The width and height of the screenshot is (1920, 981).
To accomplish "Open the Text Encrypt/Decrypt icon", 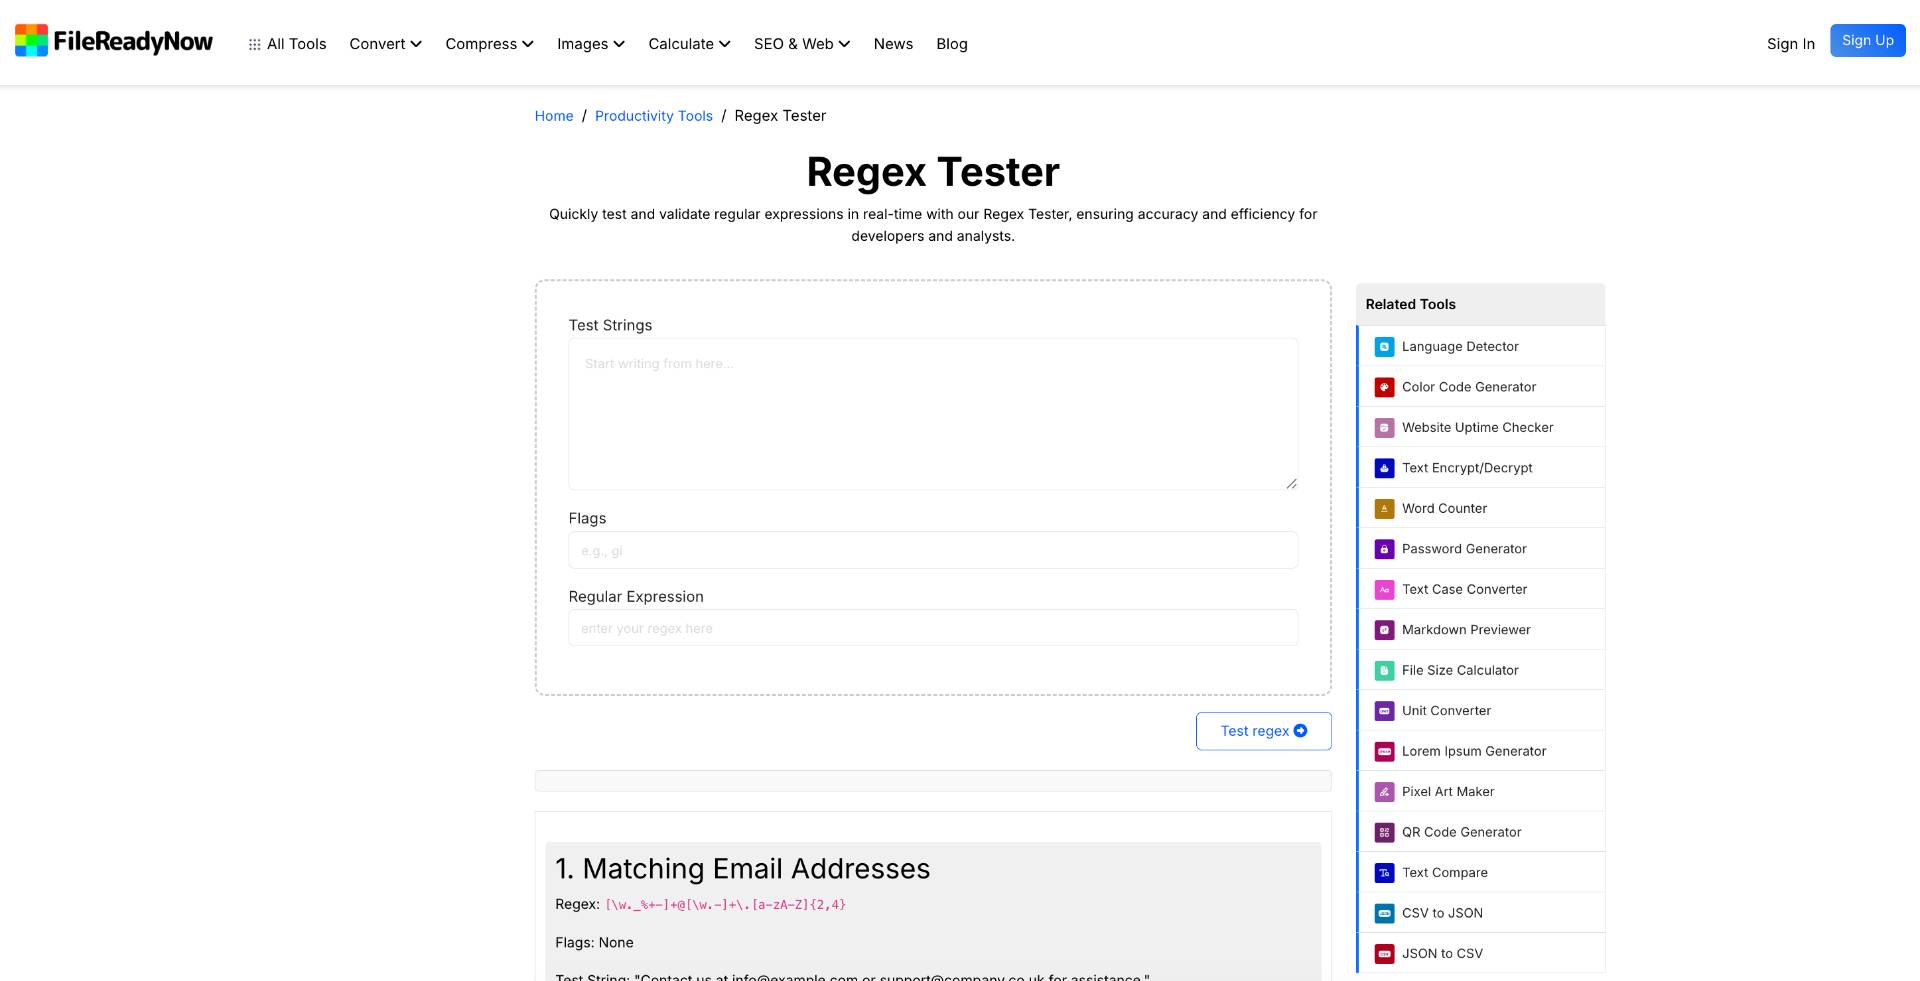I will tap(1384, 468).
